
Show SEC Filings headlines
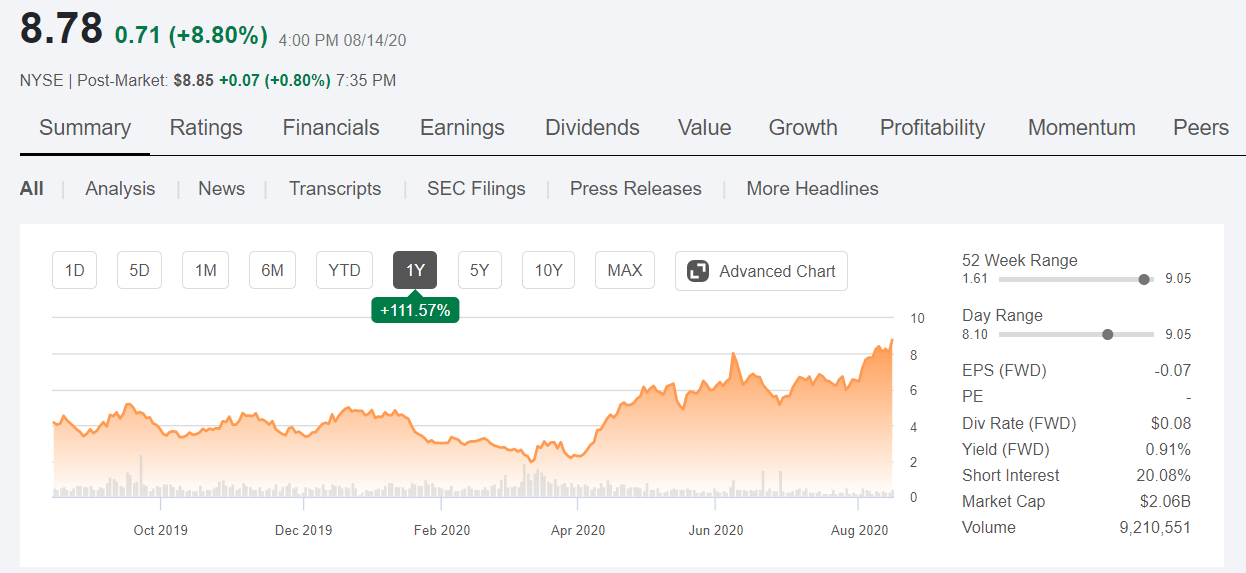476,189
